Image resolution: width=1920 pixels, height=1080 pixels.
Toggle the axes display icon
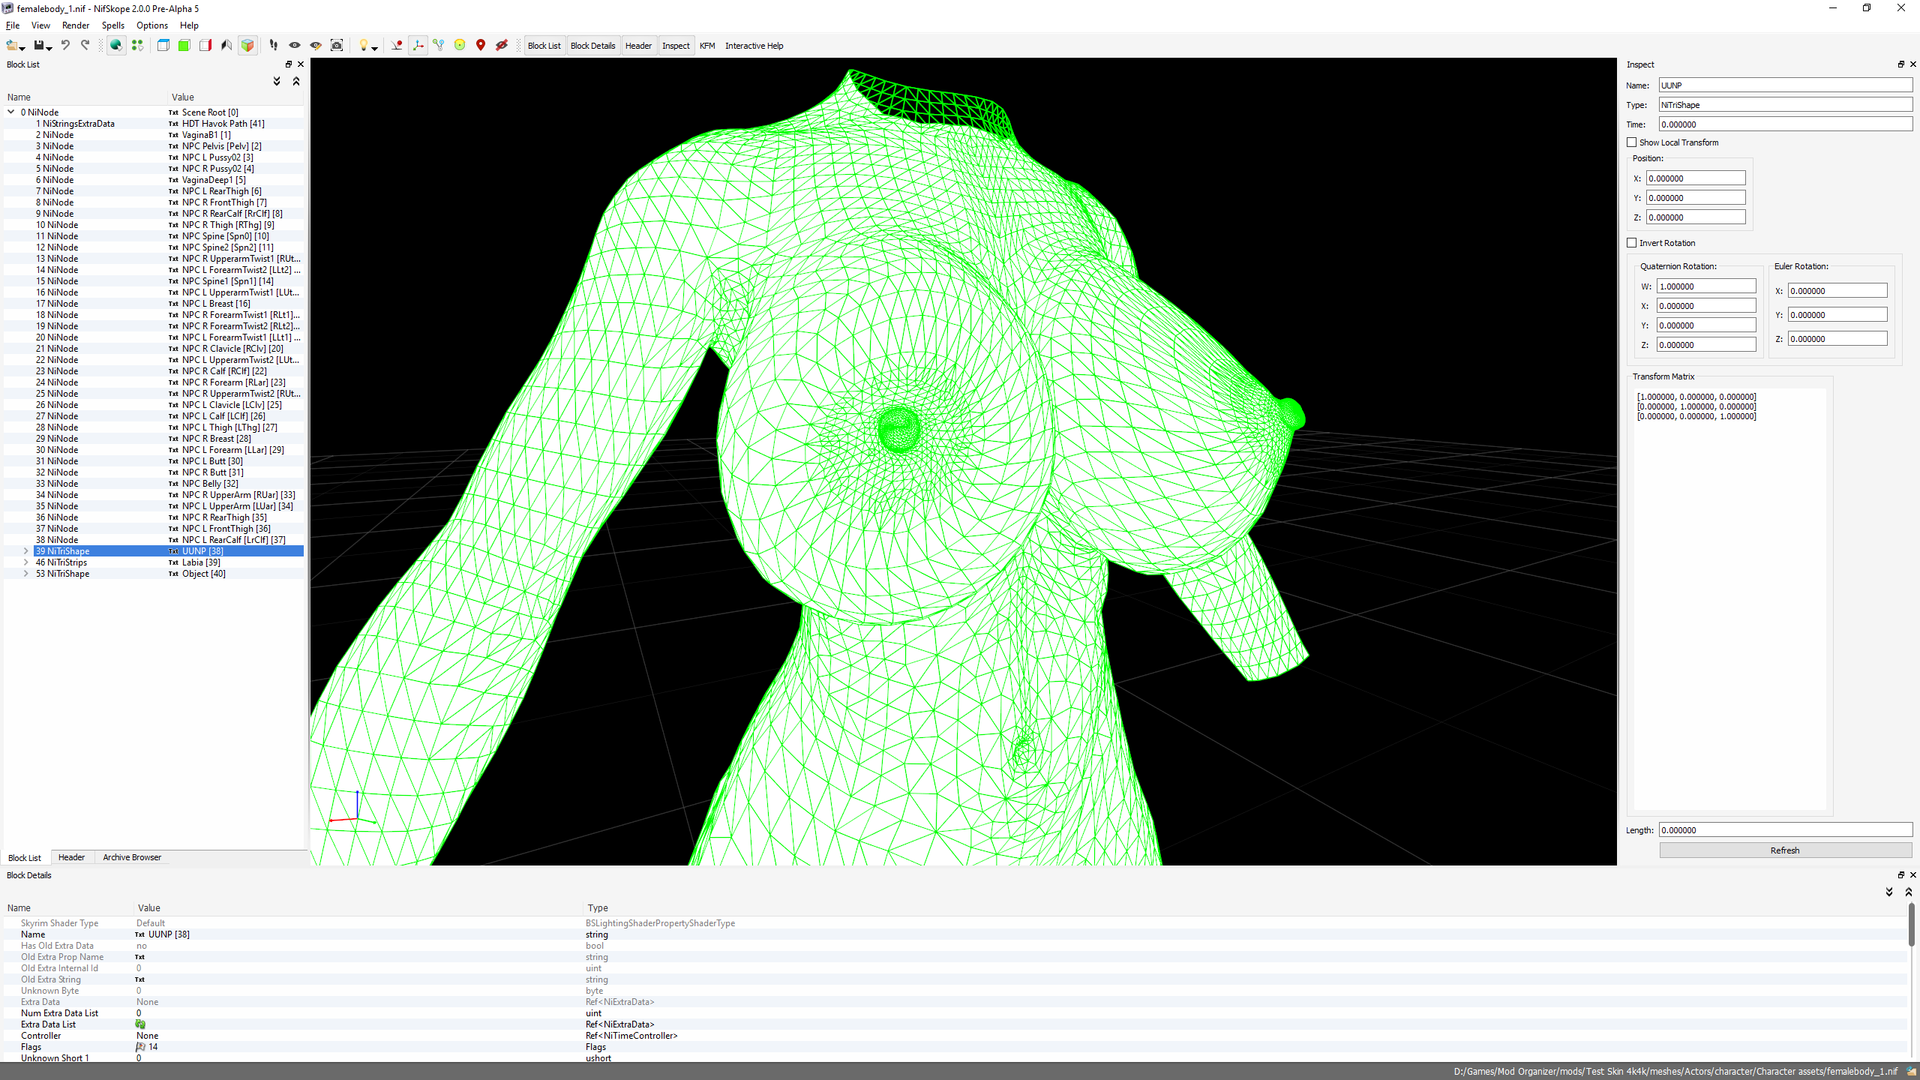point(418,46)
